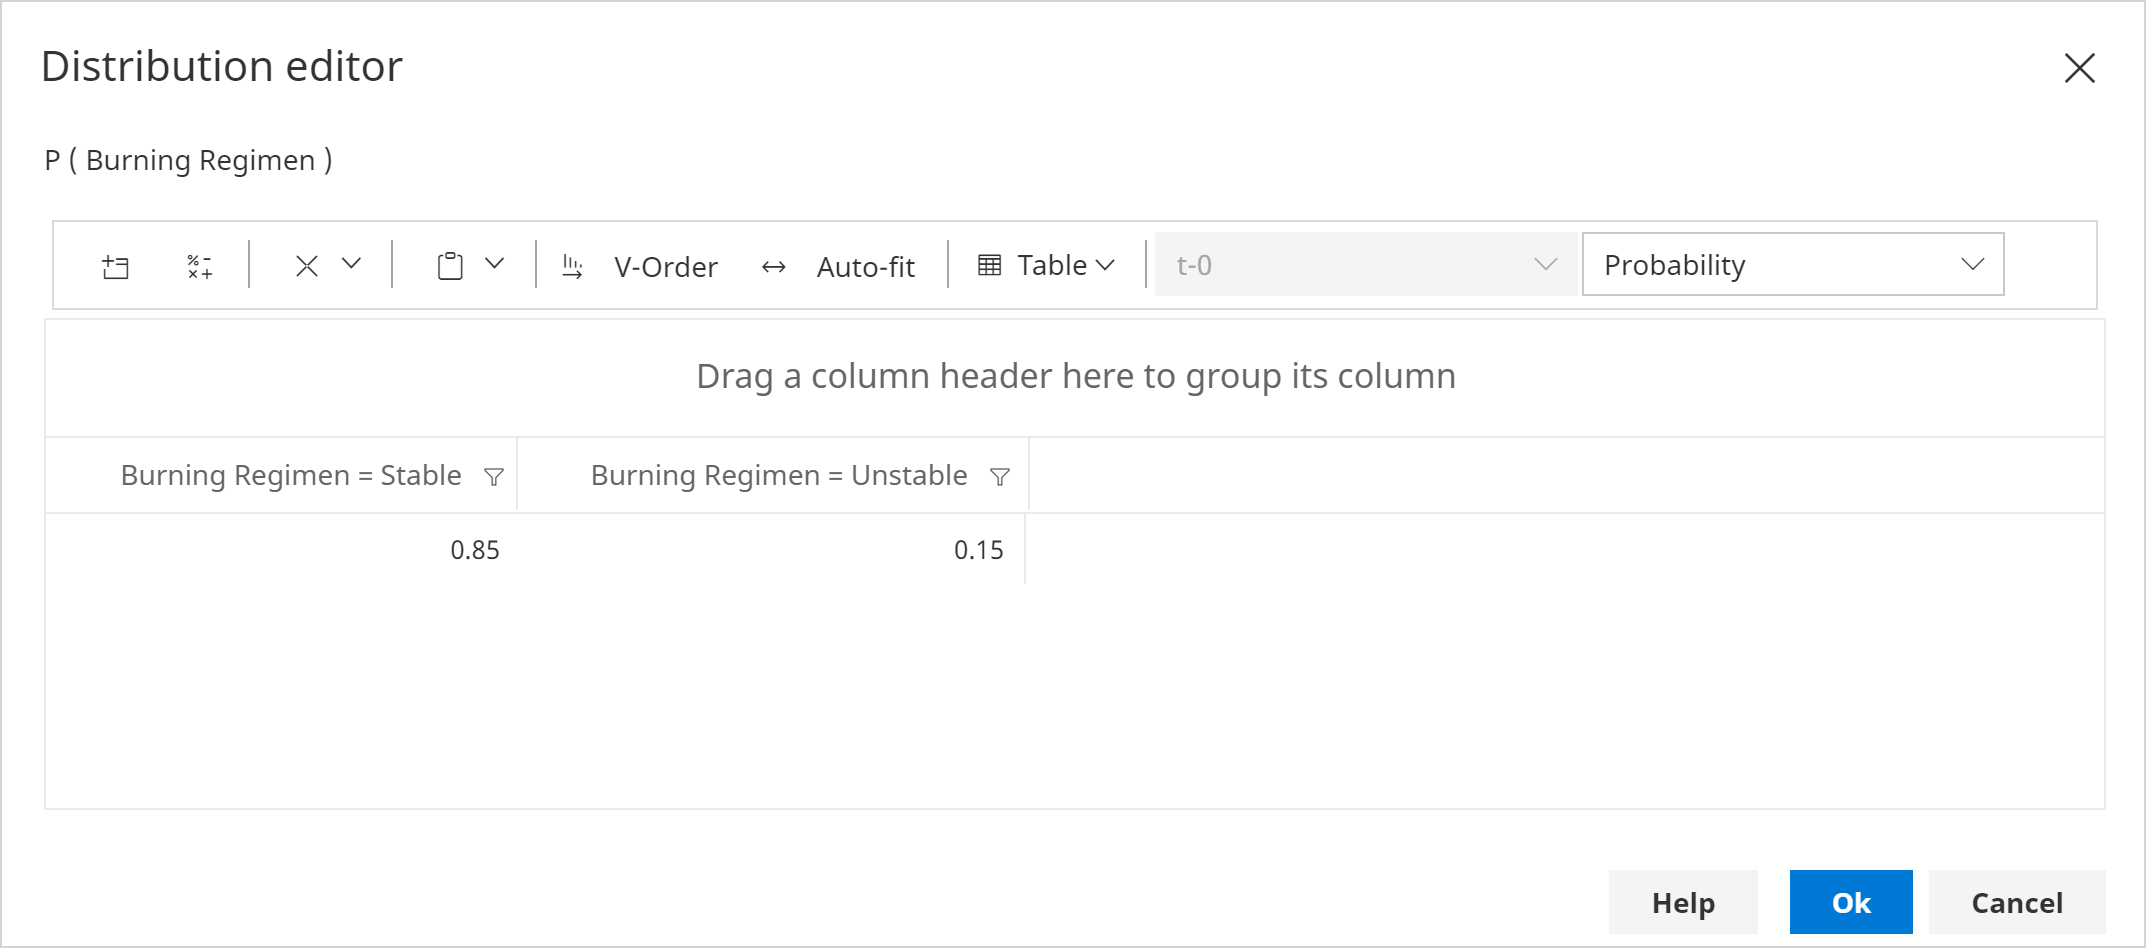Expand the delete options chevron
This screenshot has height=948, width=2146.
pos(351,264)
